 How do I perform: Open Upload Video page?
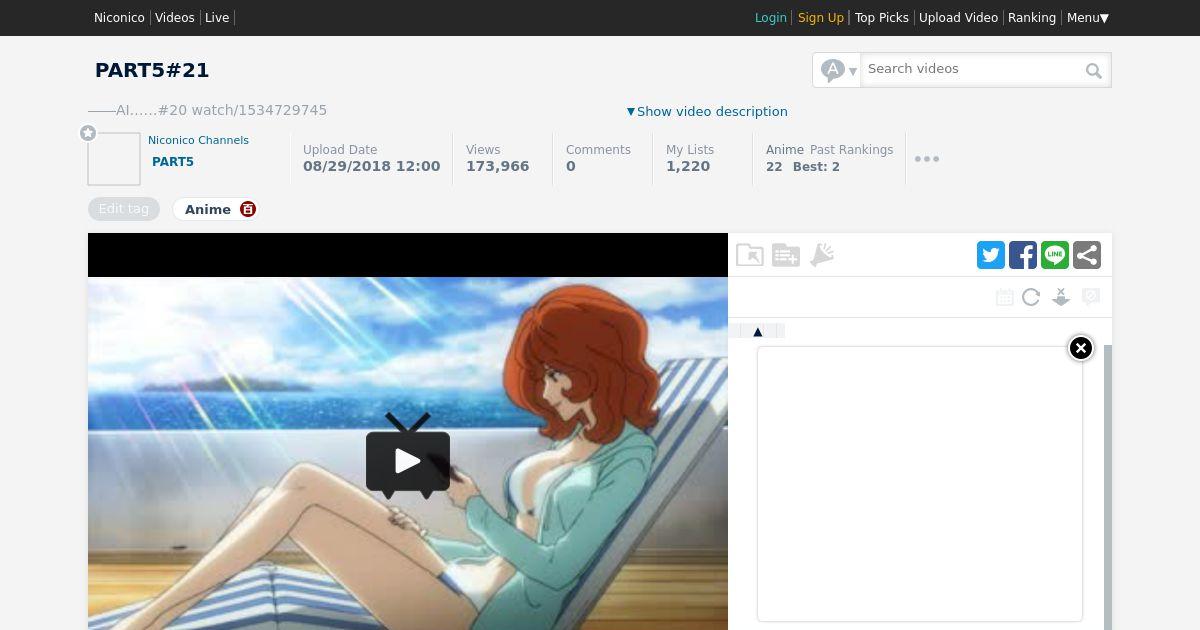click(958, 17)
